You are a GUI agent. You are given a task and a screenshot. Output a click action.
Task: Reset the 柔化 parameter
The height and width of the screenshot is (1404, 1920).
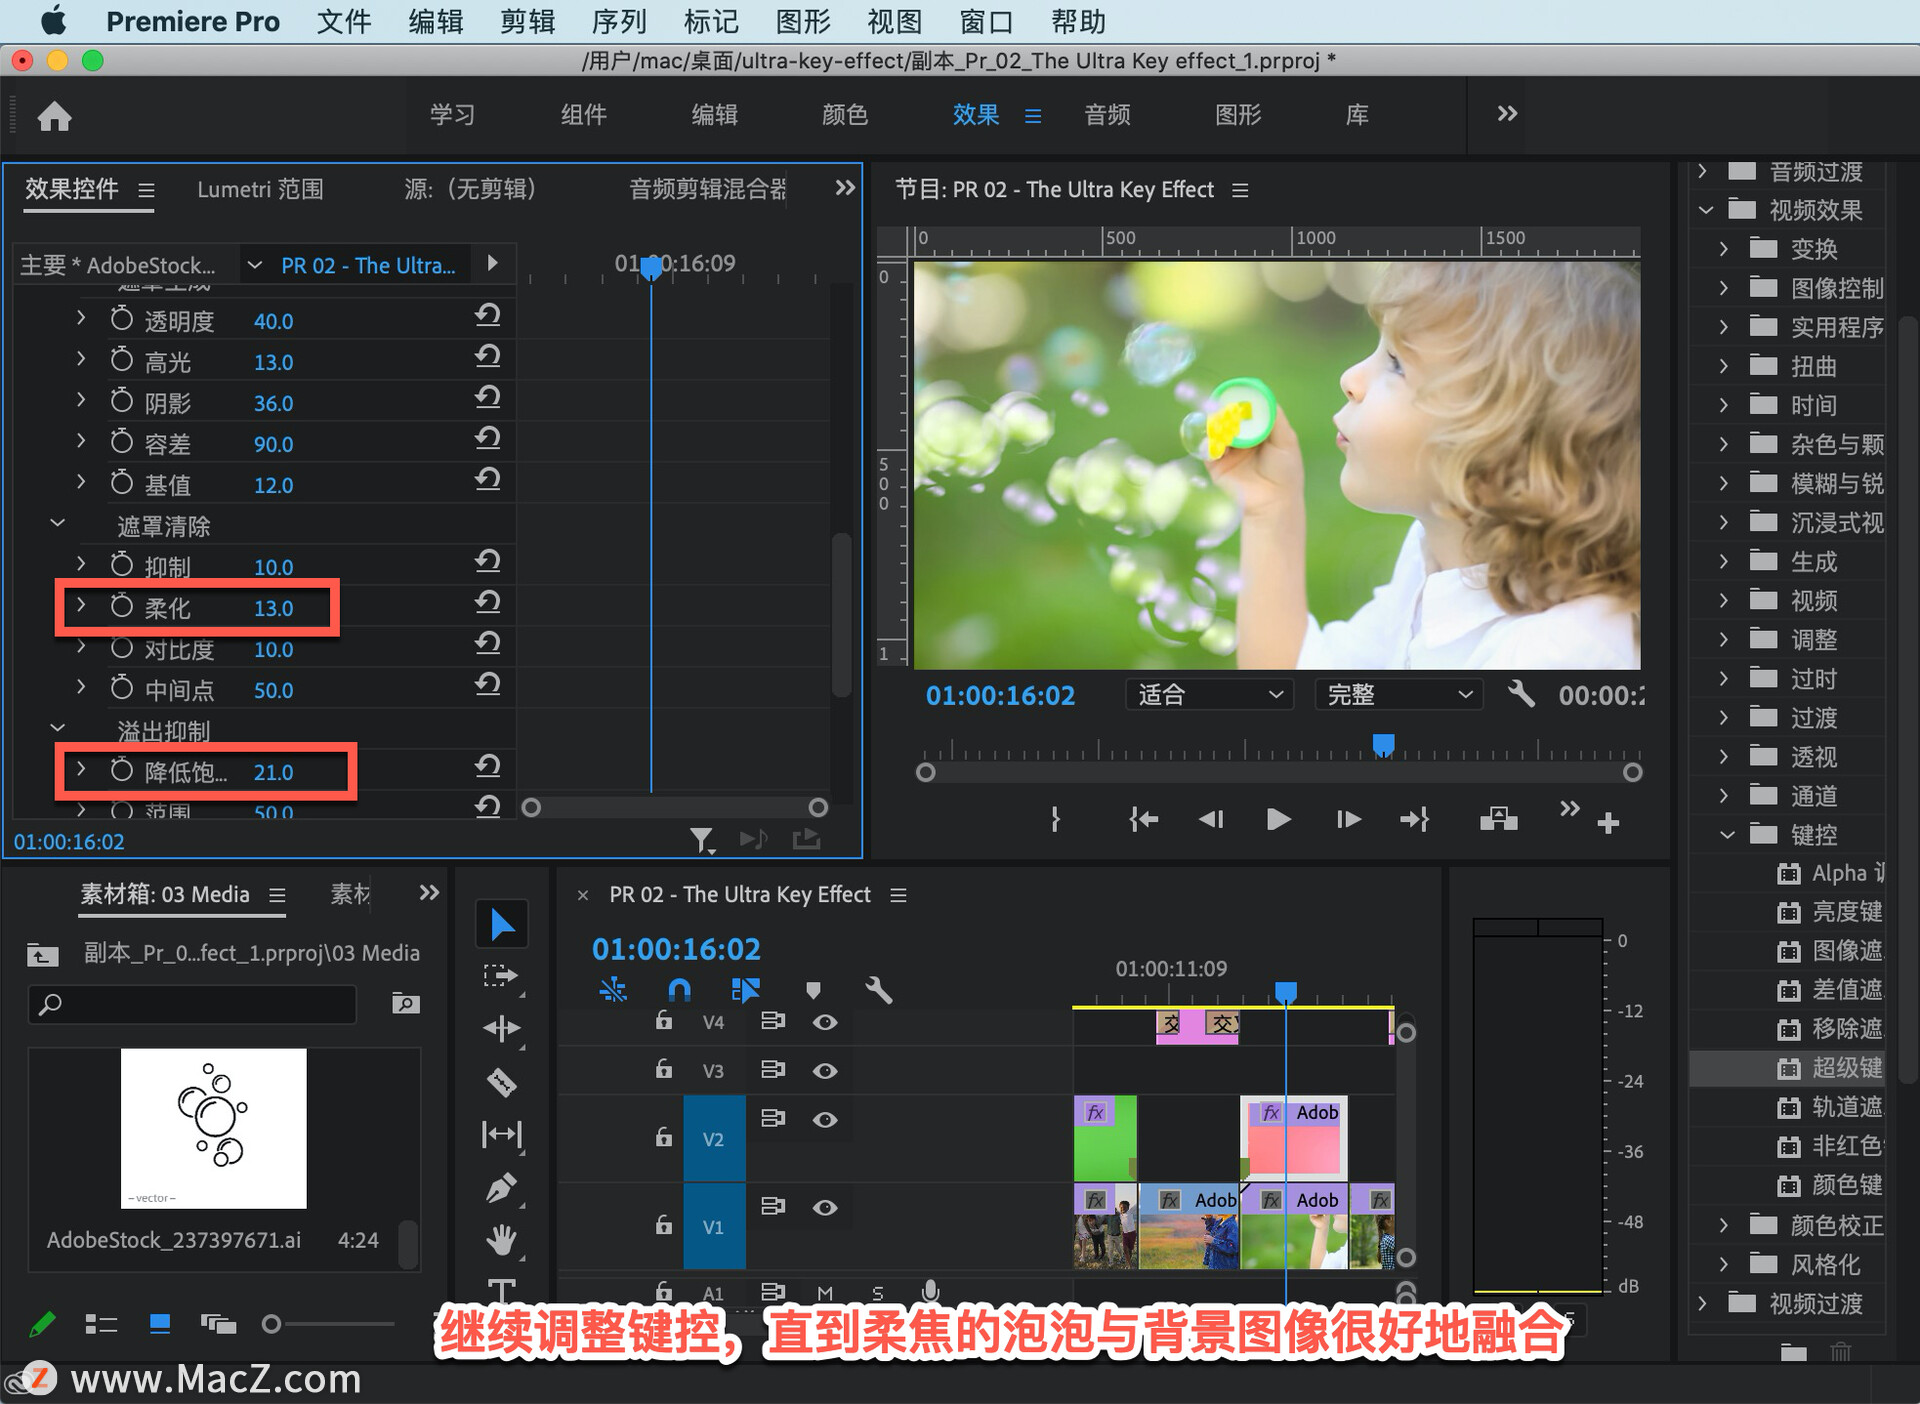488,602
